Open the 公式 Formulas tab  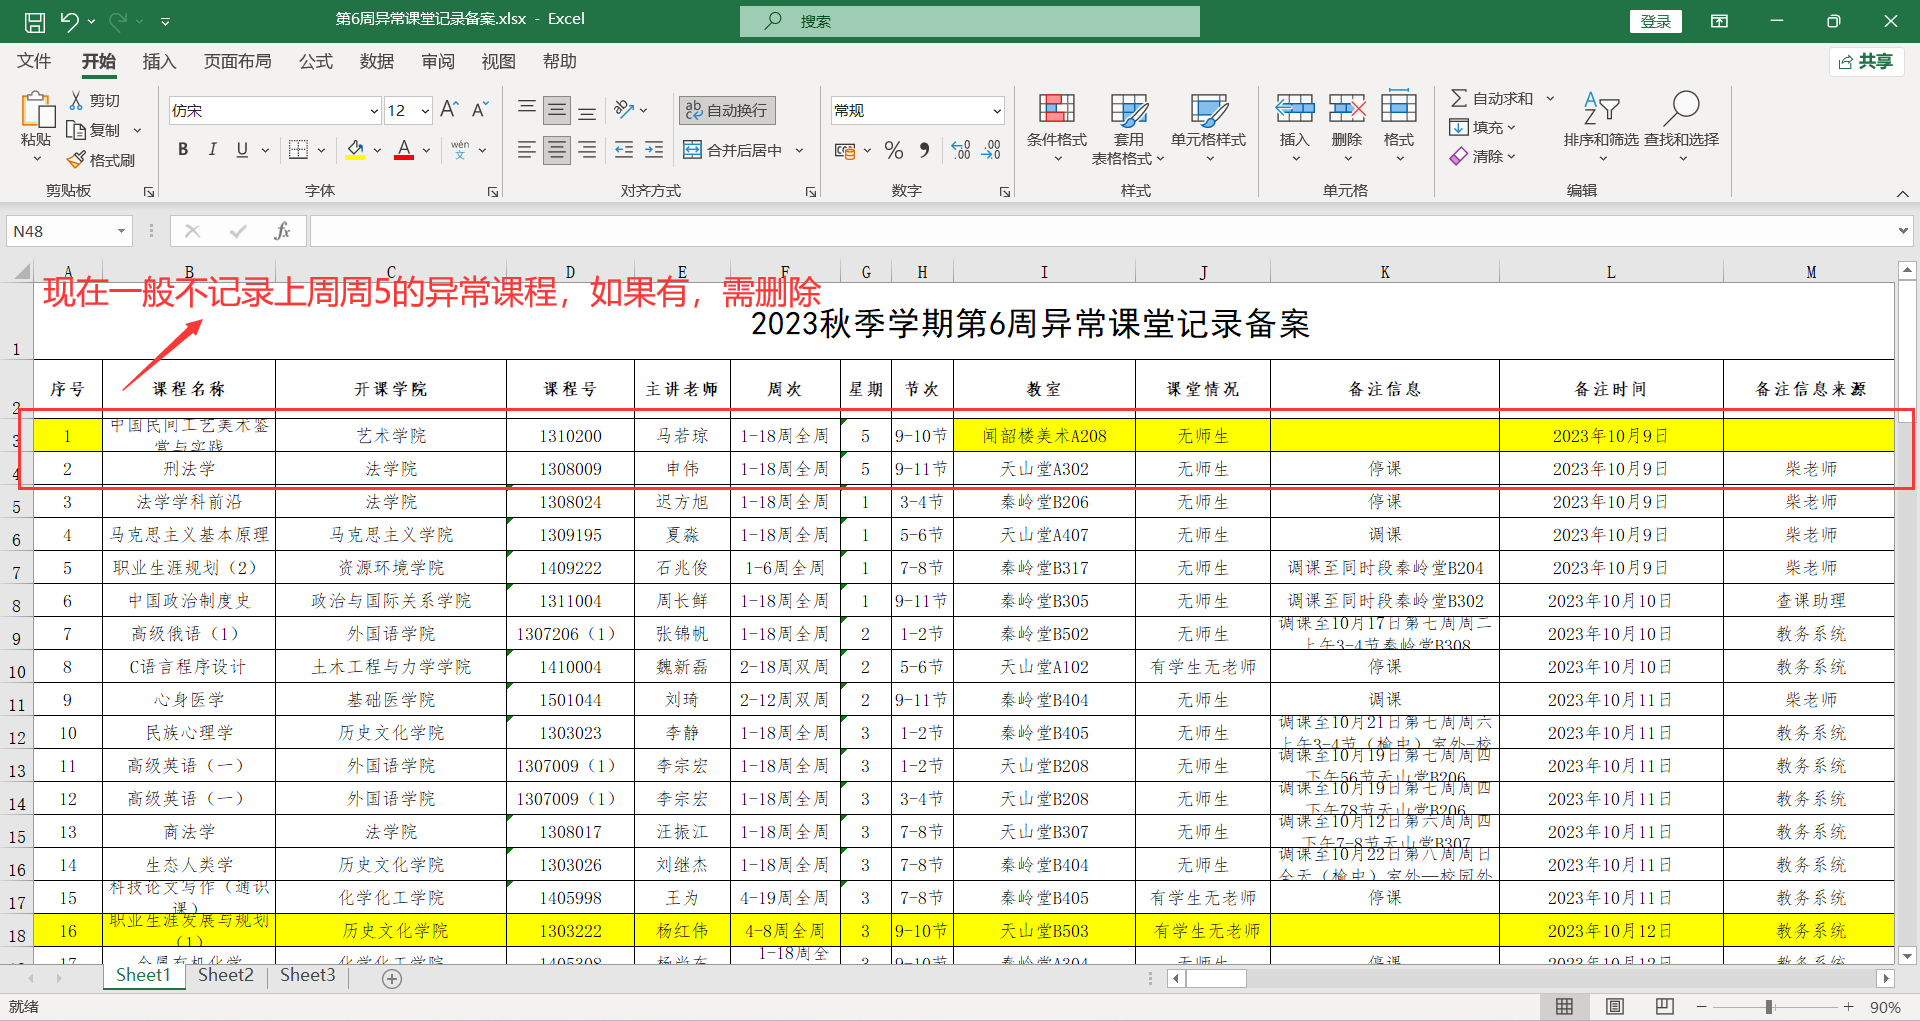[316, 61]
